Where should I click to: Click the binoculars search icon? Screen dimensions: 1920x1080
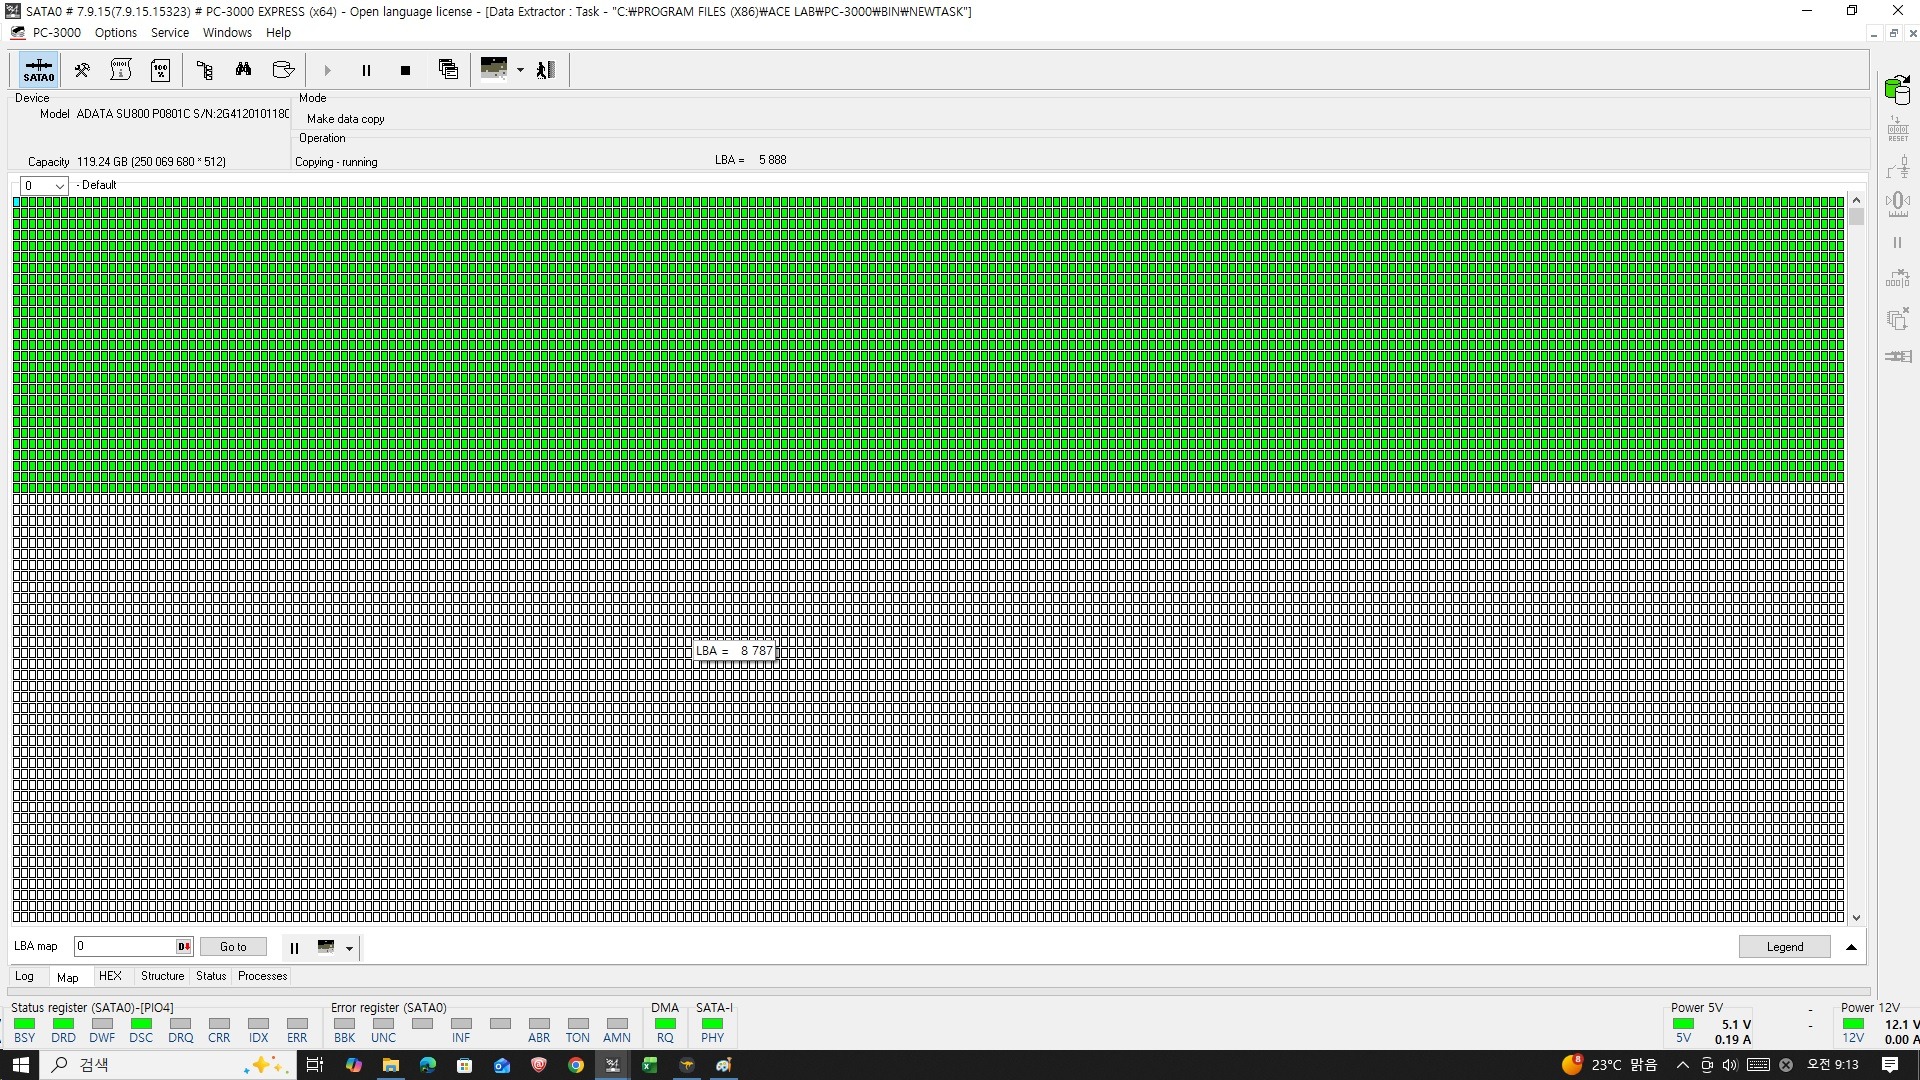(x=243, y=70)
